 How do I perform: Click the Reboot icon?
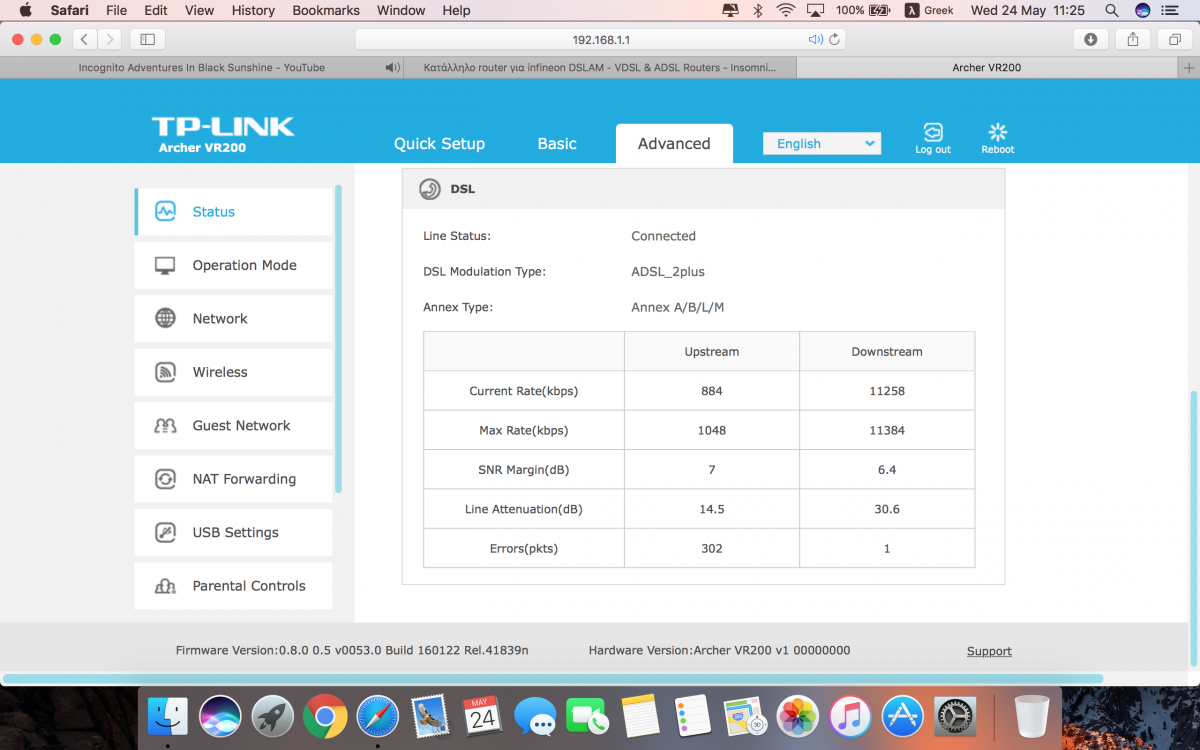pos(997,133)
